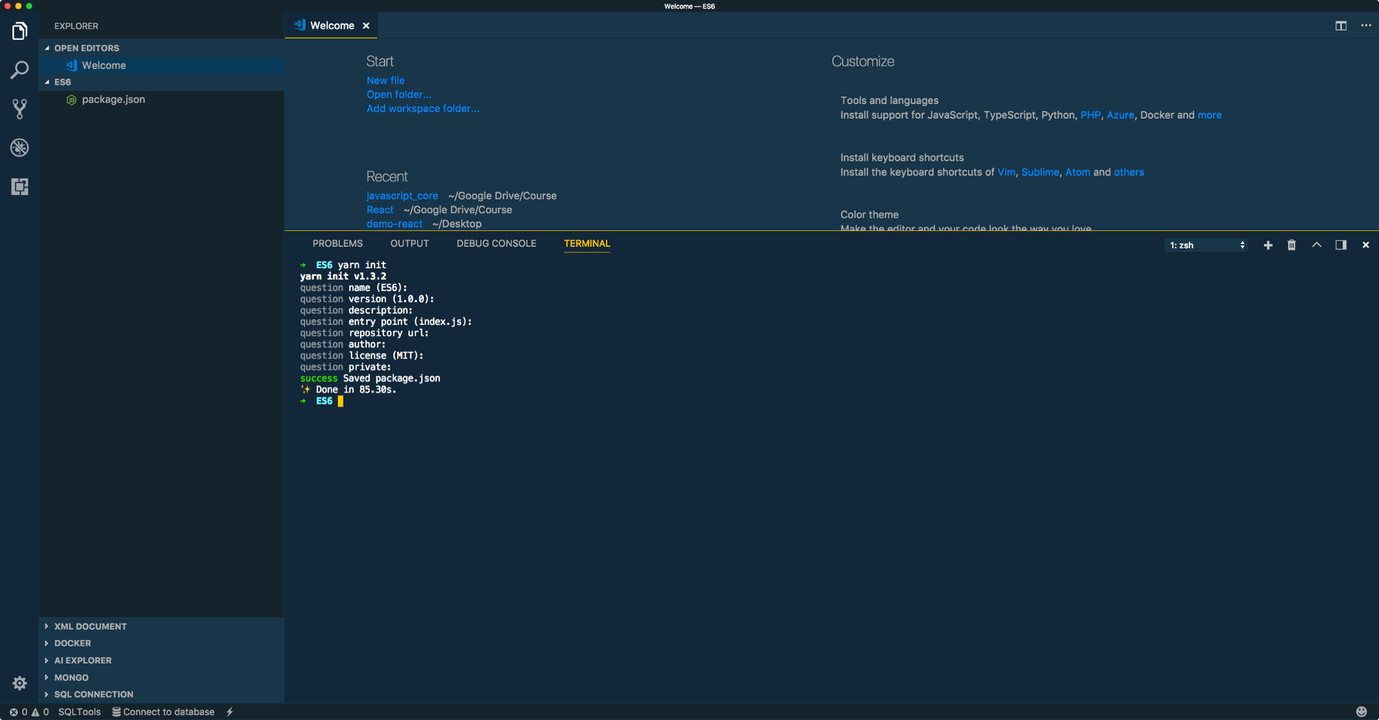Close the terminal panel
1379x720 pixels.
(1366, 245)
